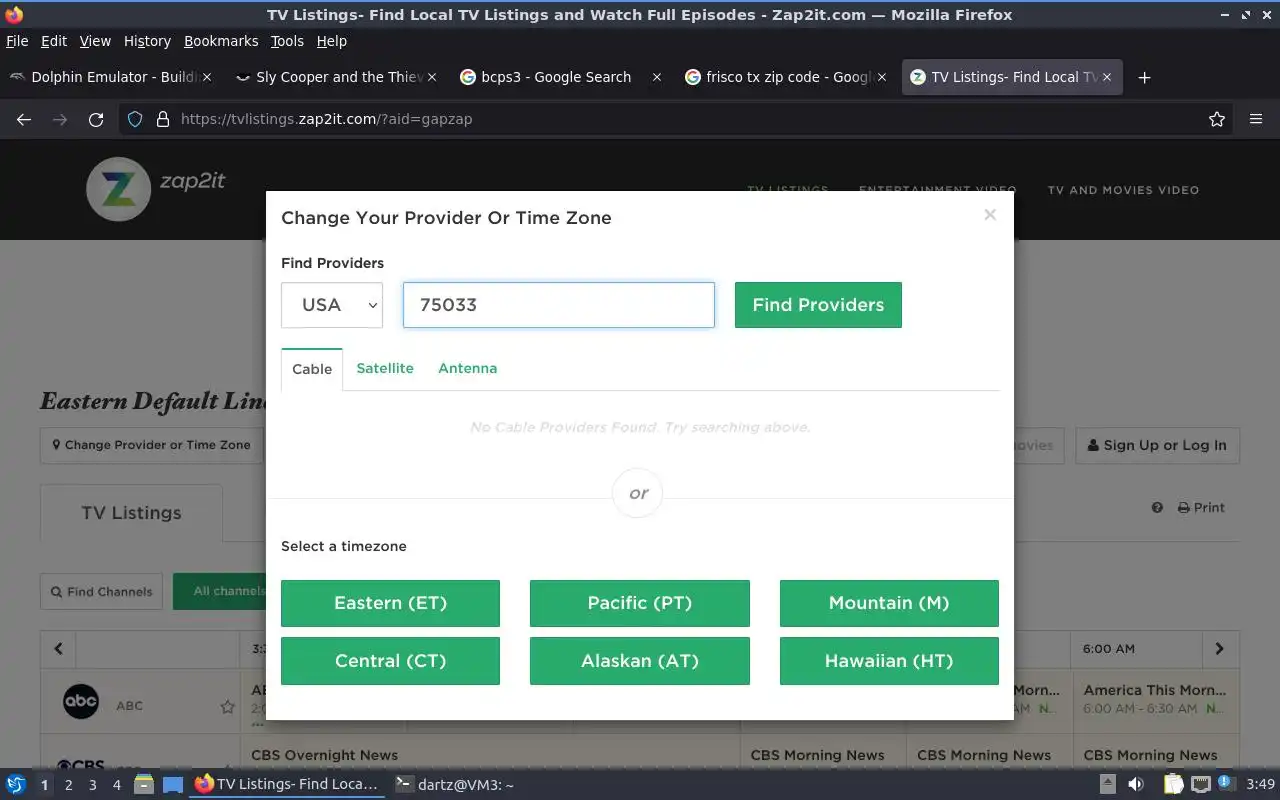Open the Help menu
This screenshot has width=1280, height=800.
pos(332,41)
